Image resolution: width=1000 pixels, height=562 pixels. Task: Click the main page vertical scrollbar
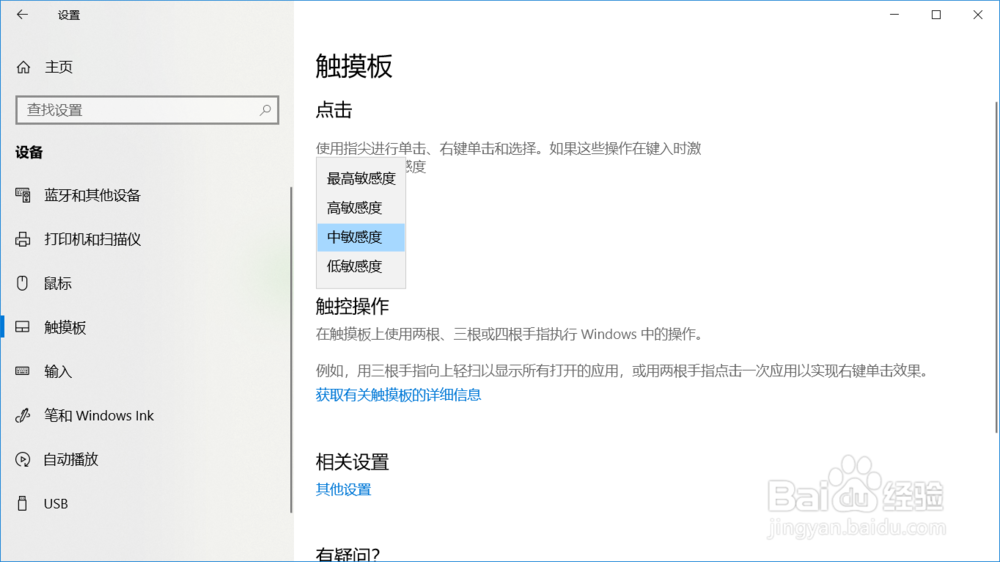[996, 267]
